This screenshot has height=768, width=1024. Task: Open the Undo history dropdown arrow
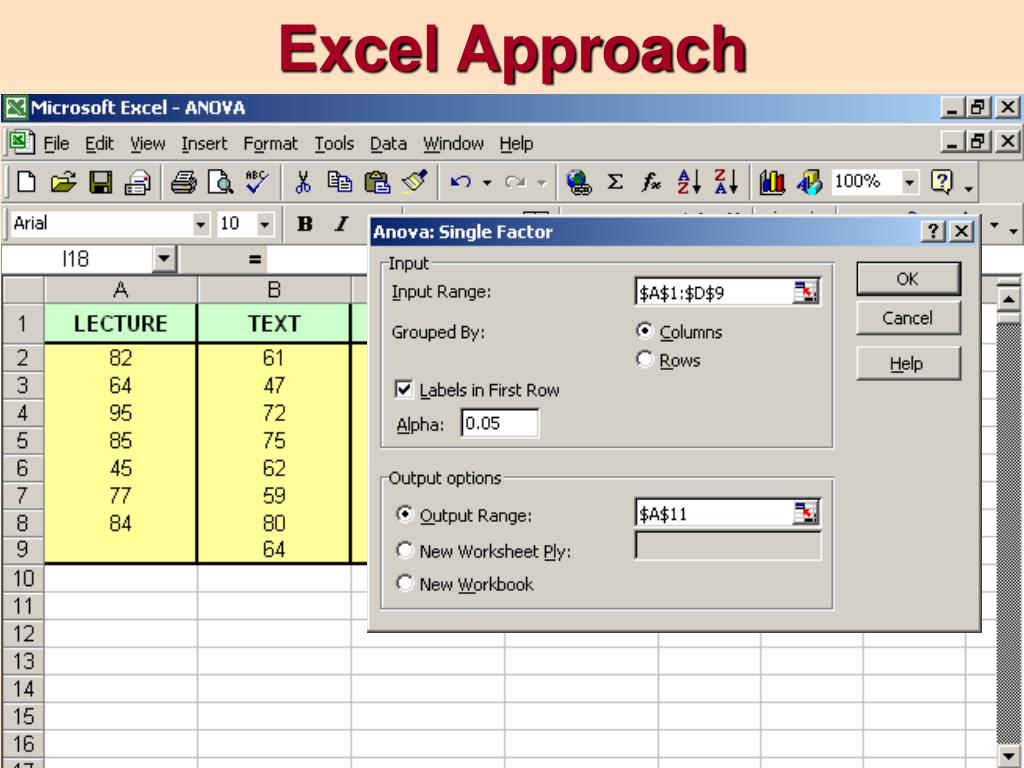(x=487, y=183)
